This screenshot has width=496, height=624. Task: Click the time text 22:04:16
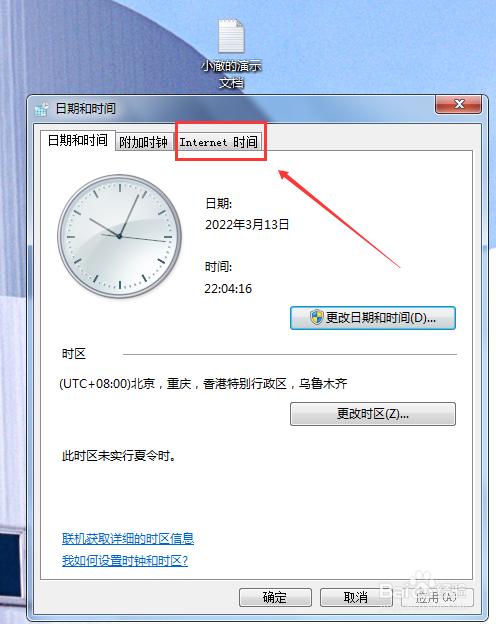[x=228, y=288]
